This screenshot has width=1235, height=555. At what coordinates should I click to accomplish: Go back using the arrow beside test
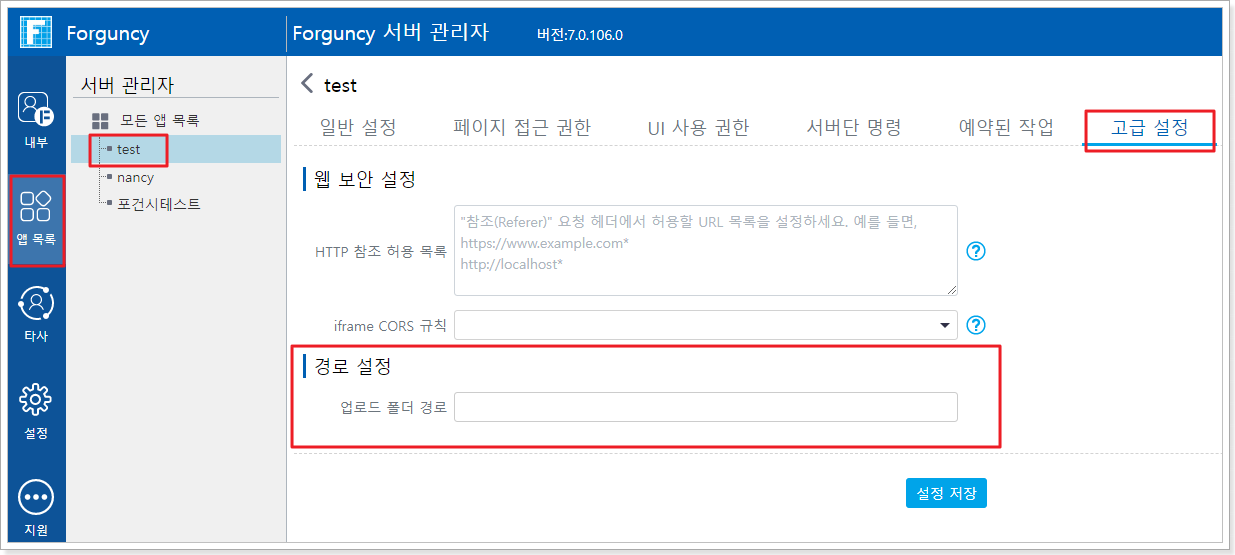(x=307, y=85)
